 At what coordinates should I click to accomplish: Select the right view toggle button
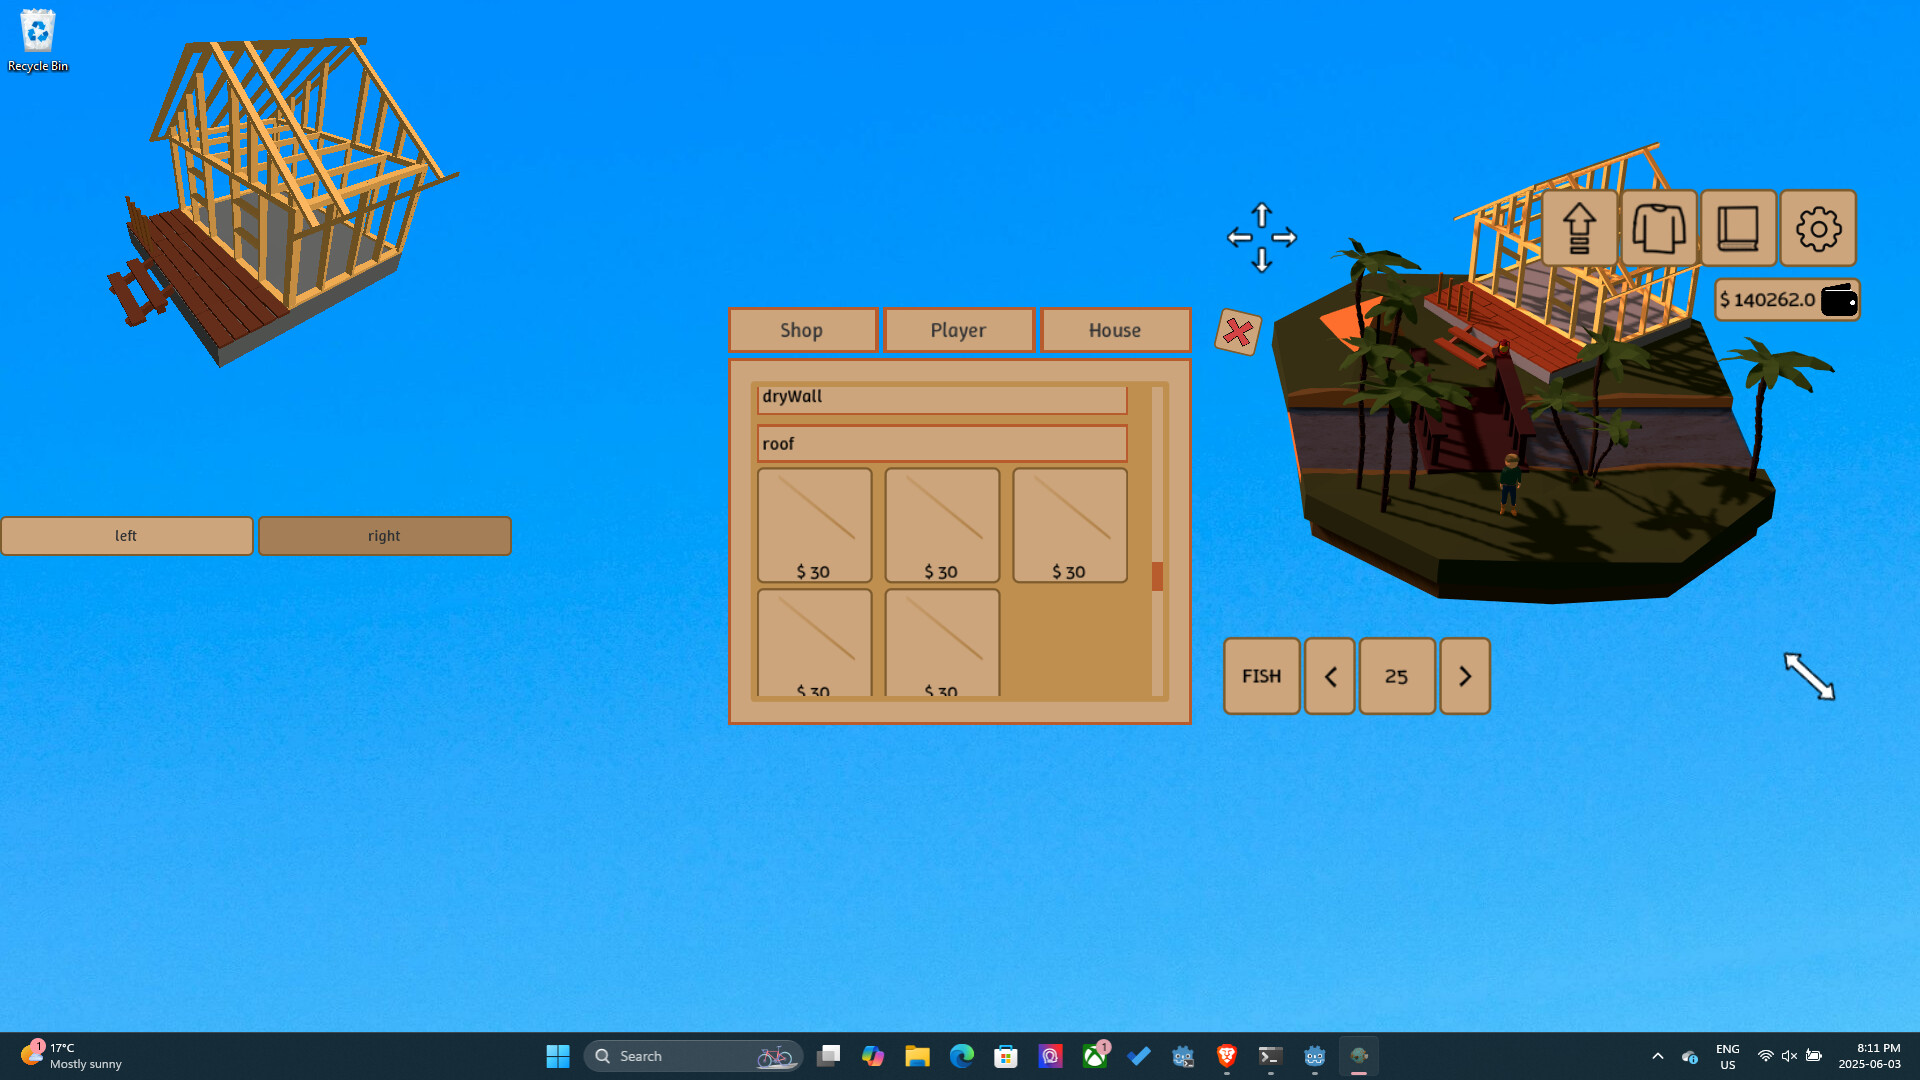point(384,536)
